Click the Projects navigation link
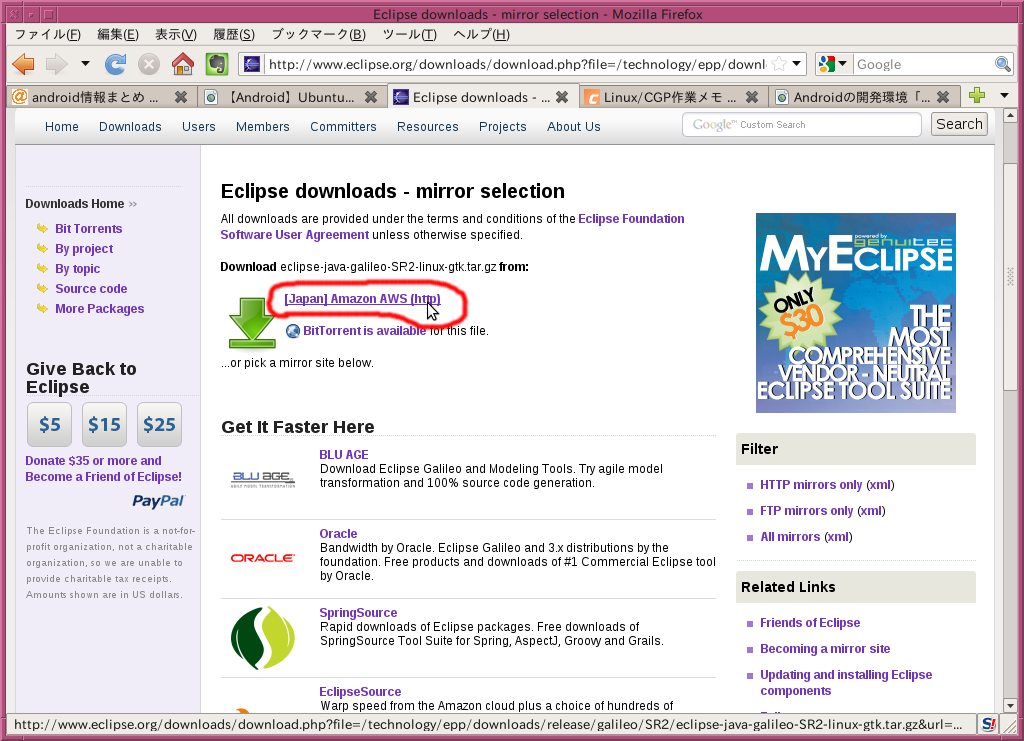 point(502,127)
